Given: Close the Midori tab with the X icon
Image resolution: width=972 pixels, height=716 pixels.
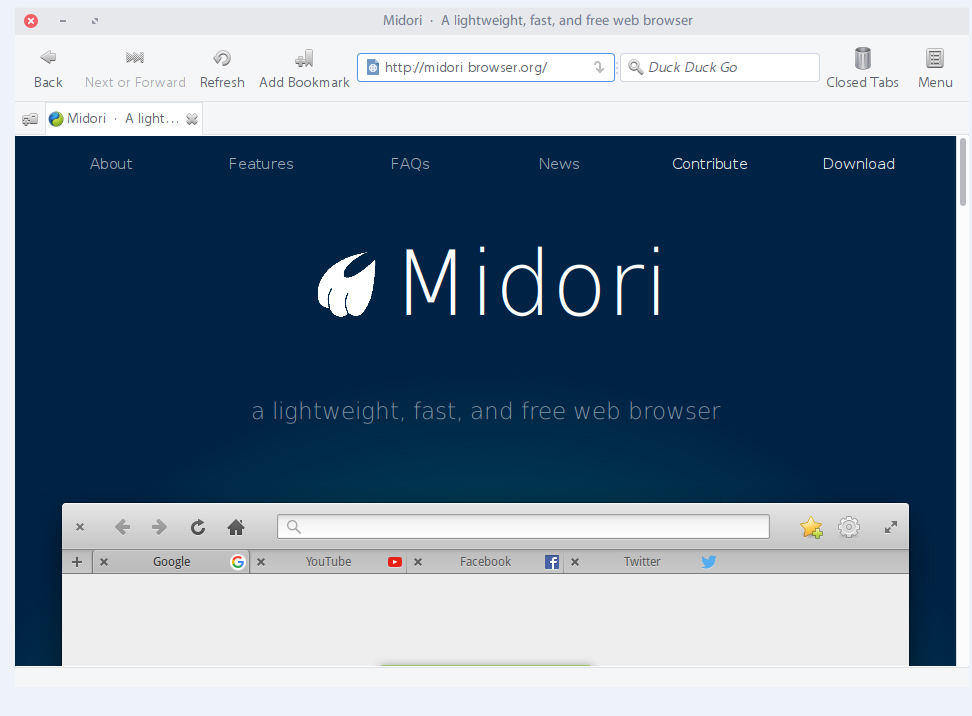Looking at the screenshot, I should [192, 119].
